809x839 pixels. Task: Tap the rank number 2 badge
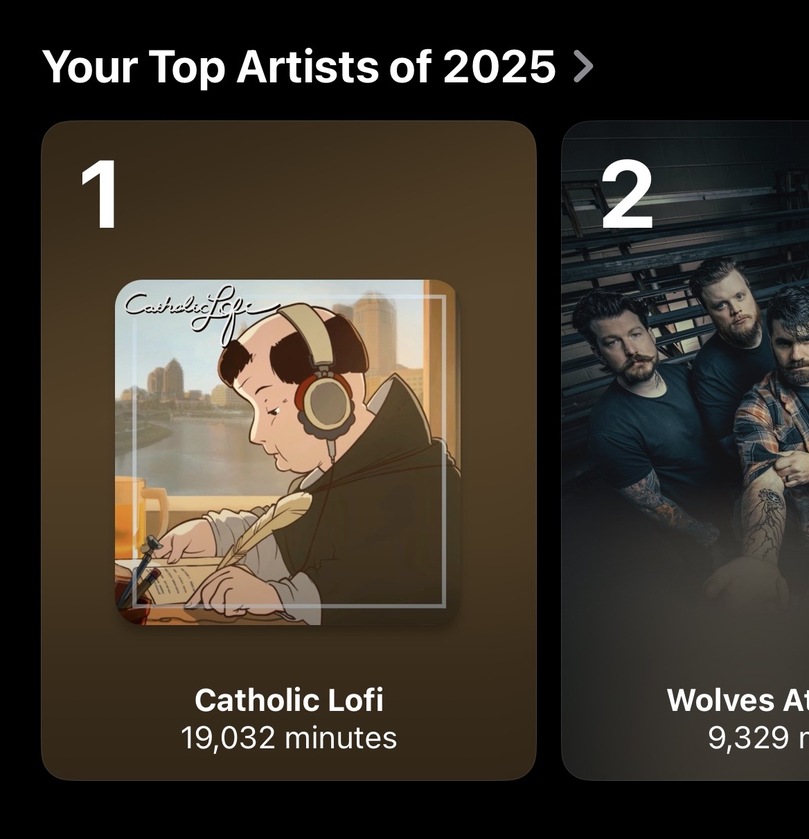click(x=626, y=195)
